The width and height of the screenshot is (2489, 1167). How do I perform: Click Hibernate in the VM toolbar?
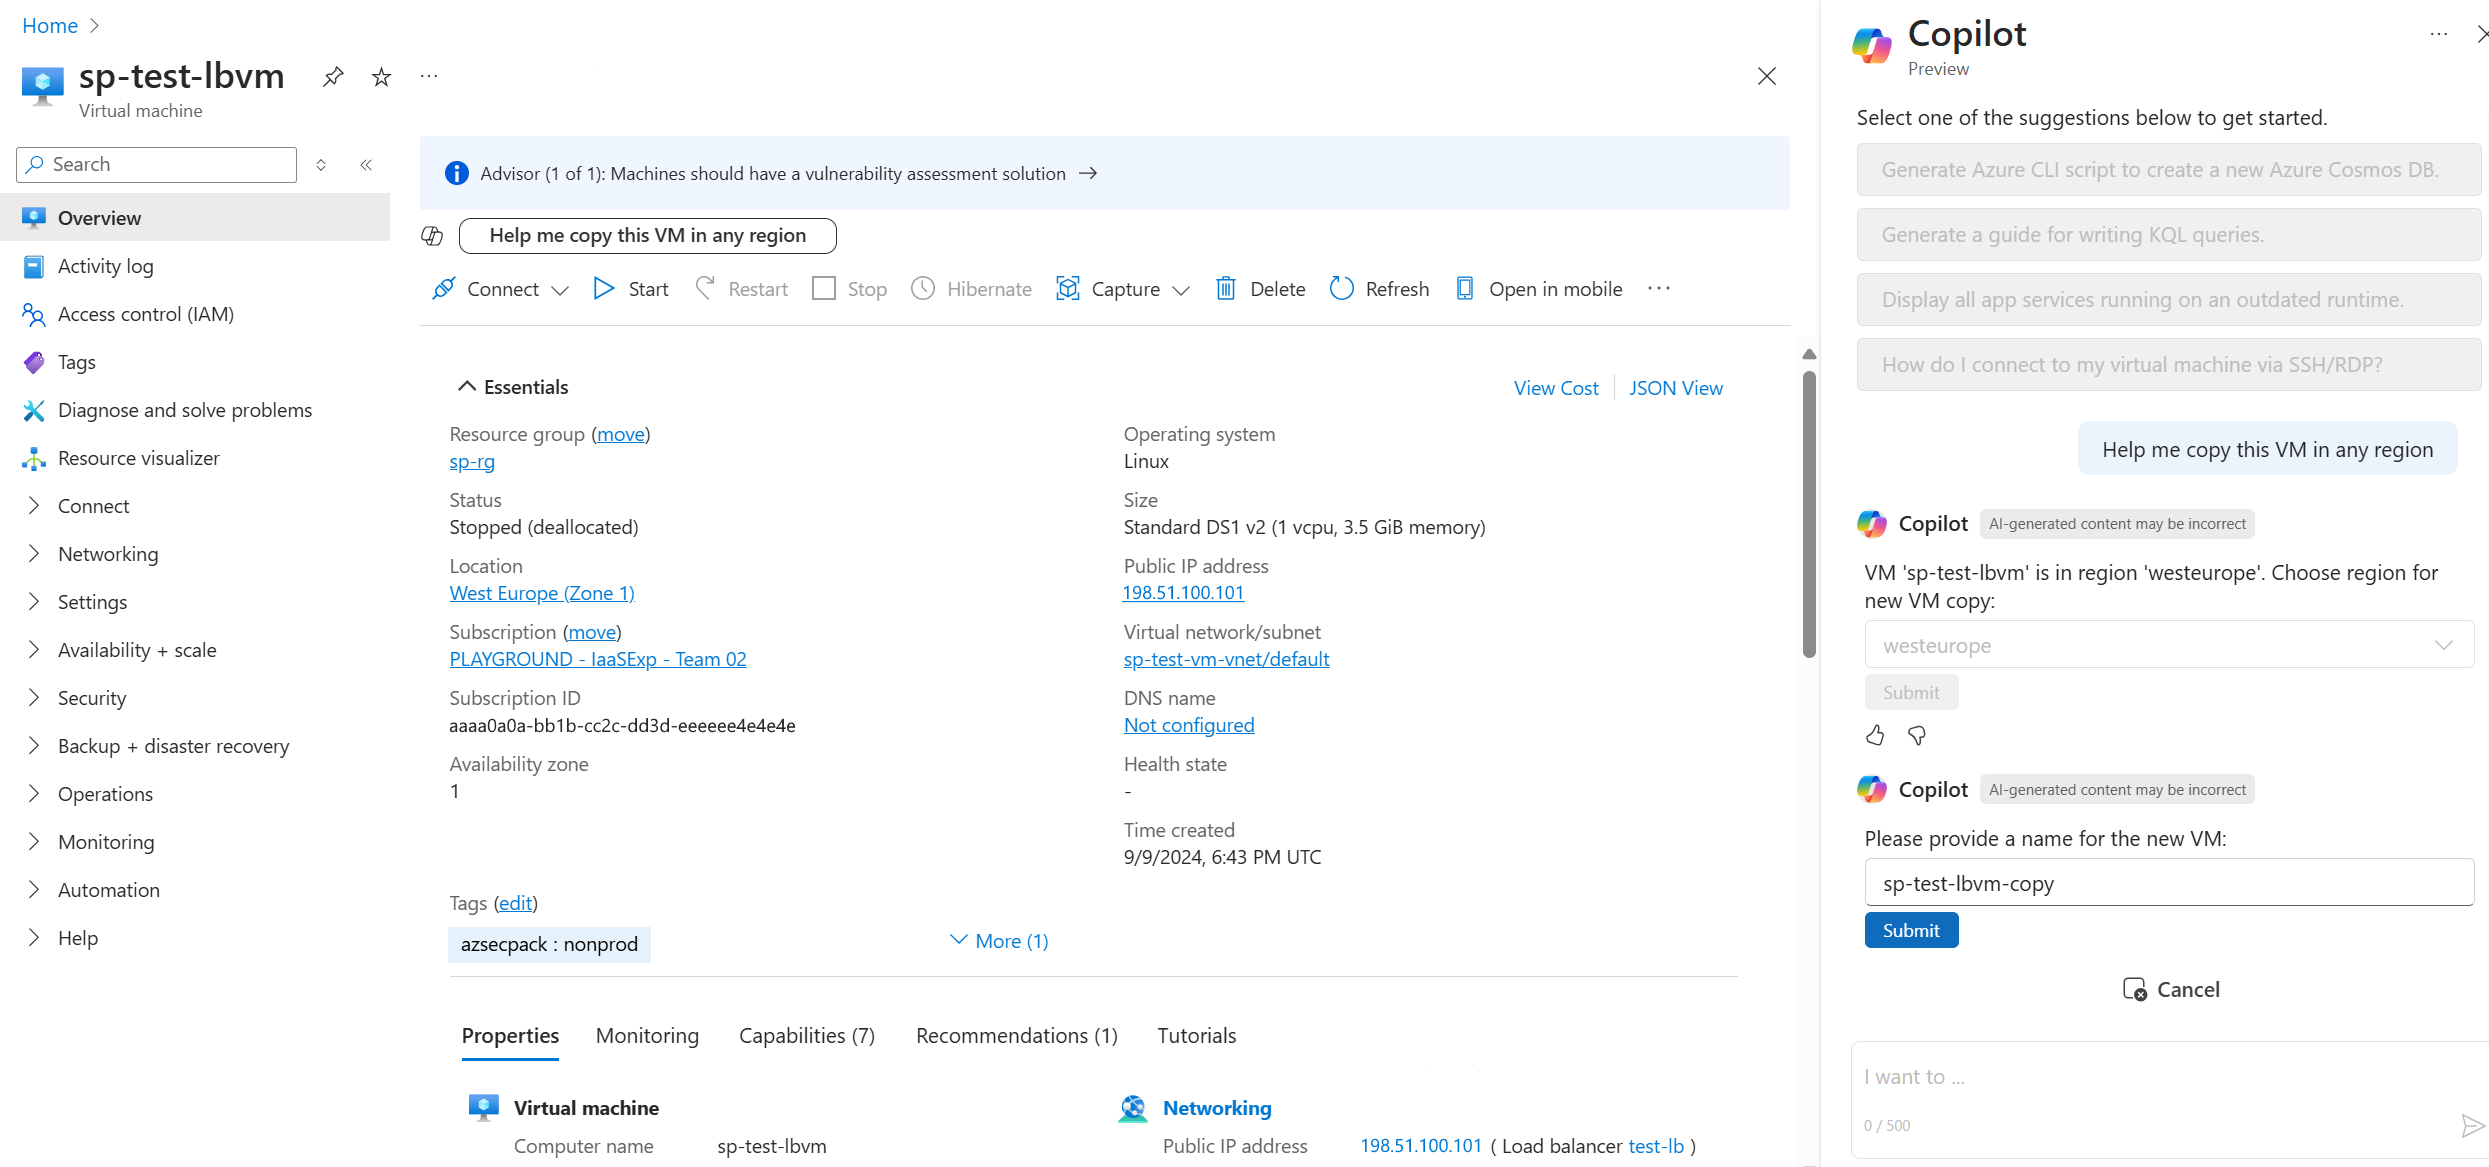point(972,289)
